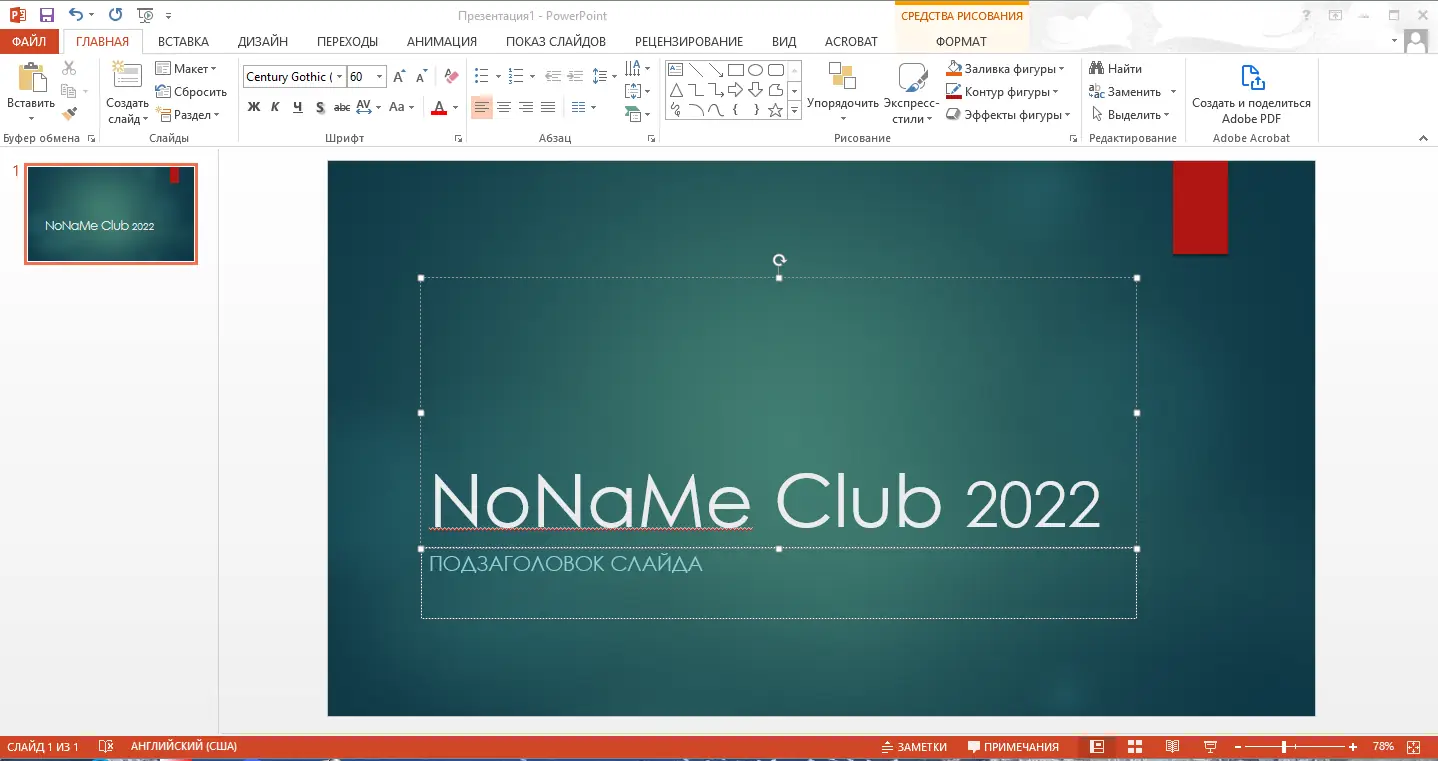Open the ФАЙЛ (File) tab
This screenshot has width=1438, height=761.
pyautogui.click(x=29, y=41)
